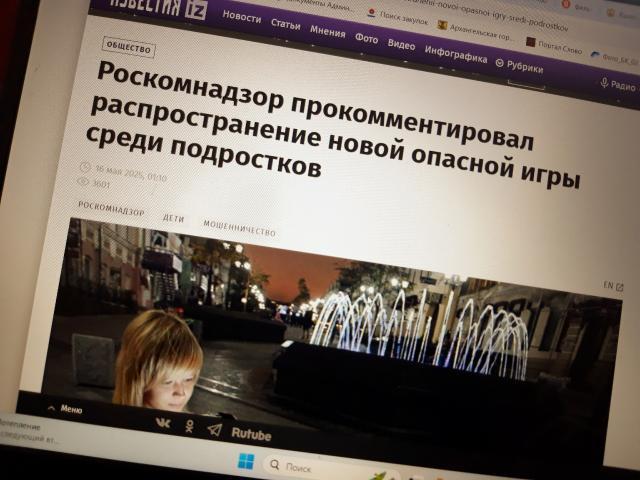The height and width of the screenshot is (480, 640).
Task: Open the Видео menu item
Action: point(401,44)
